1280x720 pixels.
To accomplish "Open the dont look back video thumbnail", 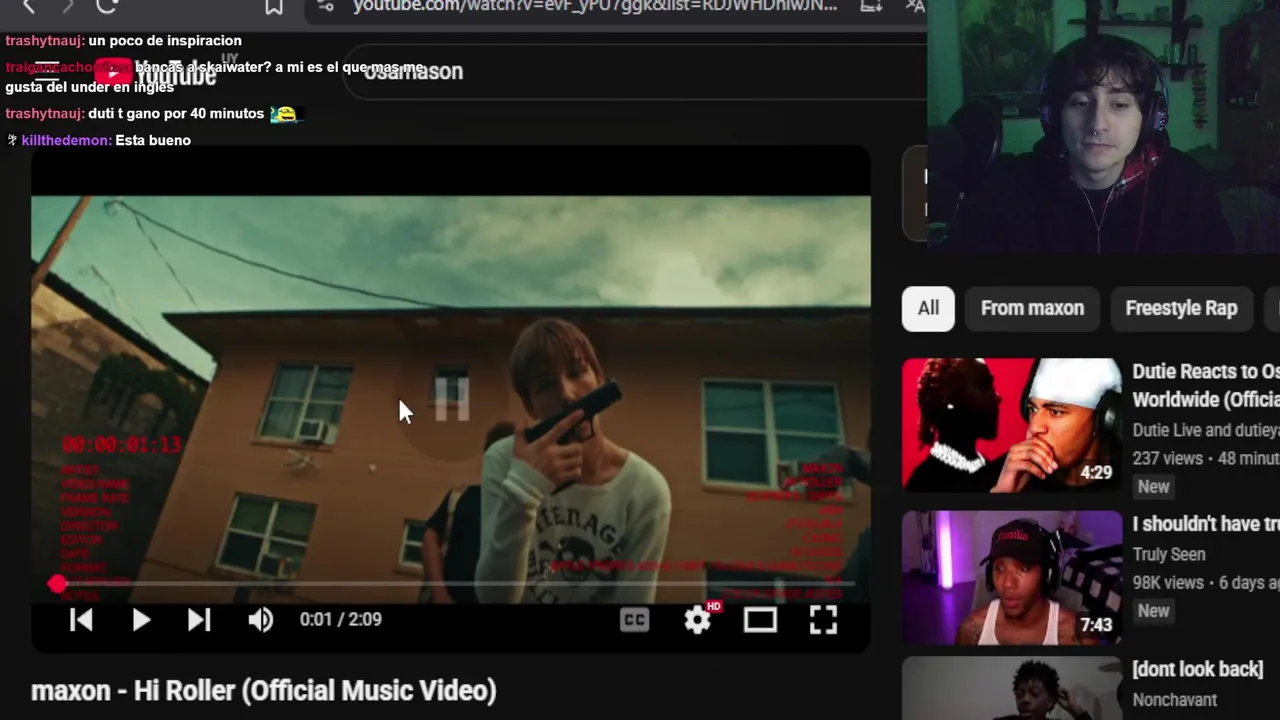I will coord(1012,688).
